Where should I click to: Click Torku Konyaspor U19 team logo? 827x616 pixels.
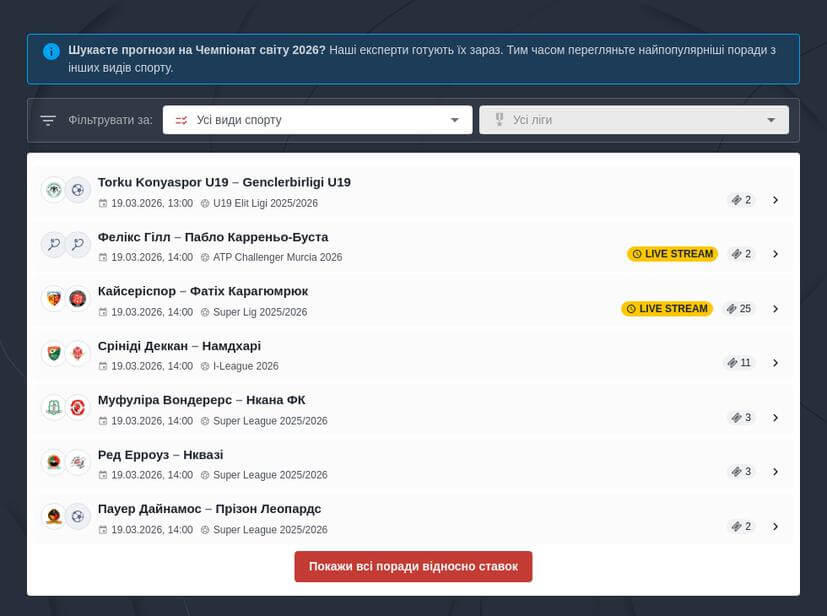pyautogui.click(x=53, y=190)
